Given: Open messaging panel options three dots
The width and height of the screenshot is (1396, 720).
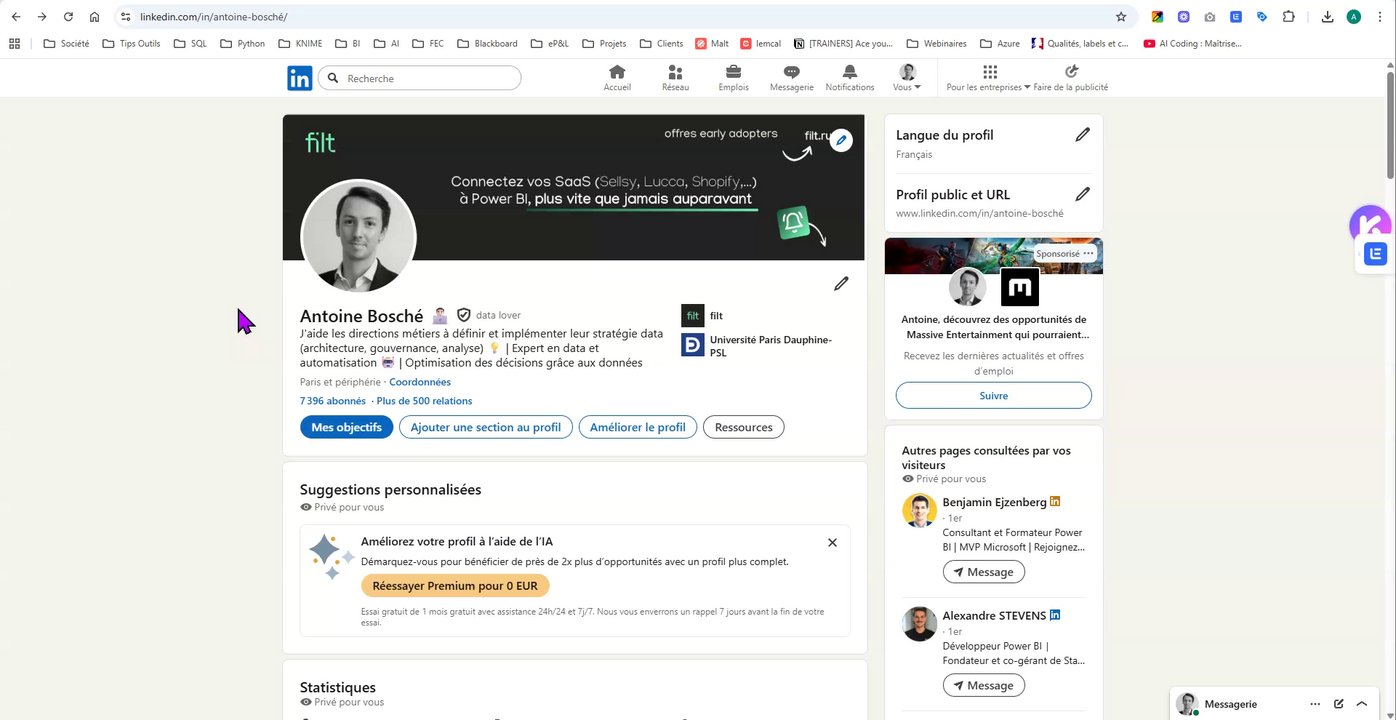Looking at the screenshot, I should (x=1315, y=704).
